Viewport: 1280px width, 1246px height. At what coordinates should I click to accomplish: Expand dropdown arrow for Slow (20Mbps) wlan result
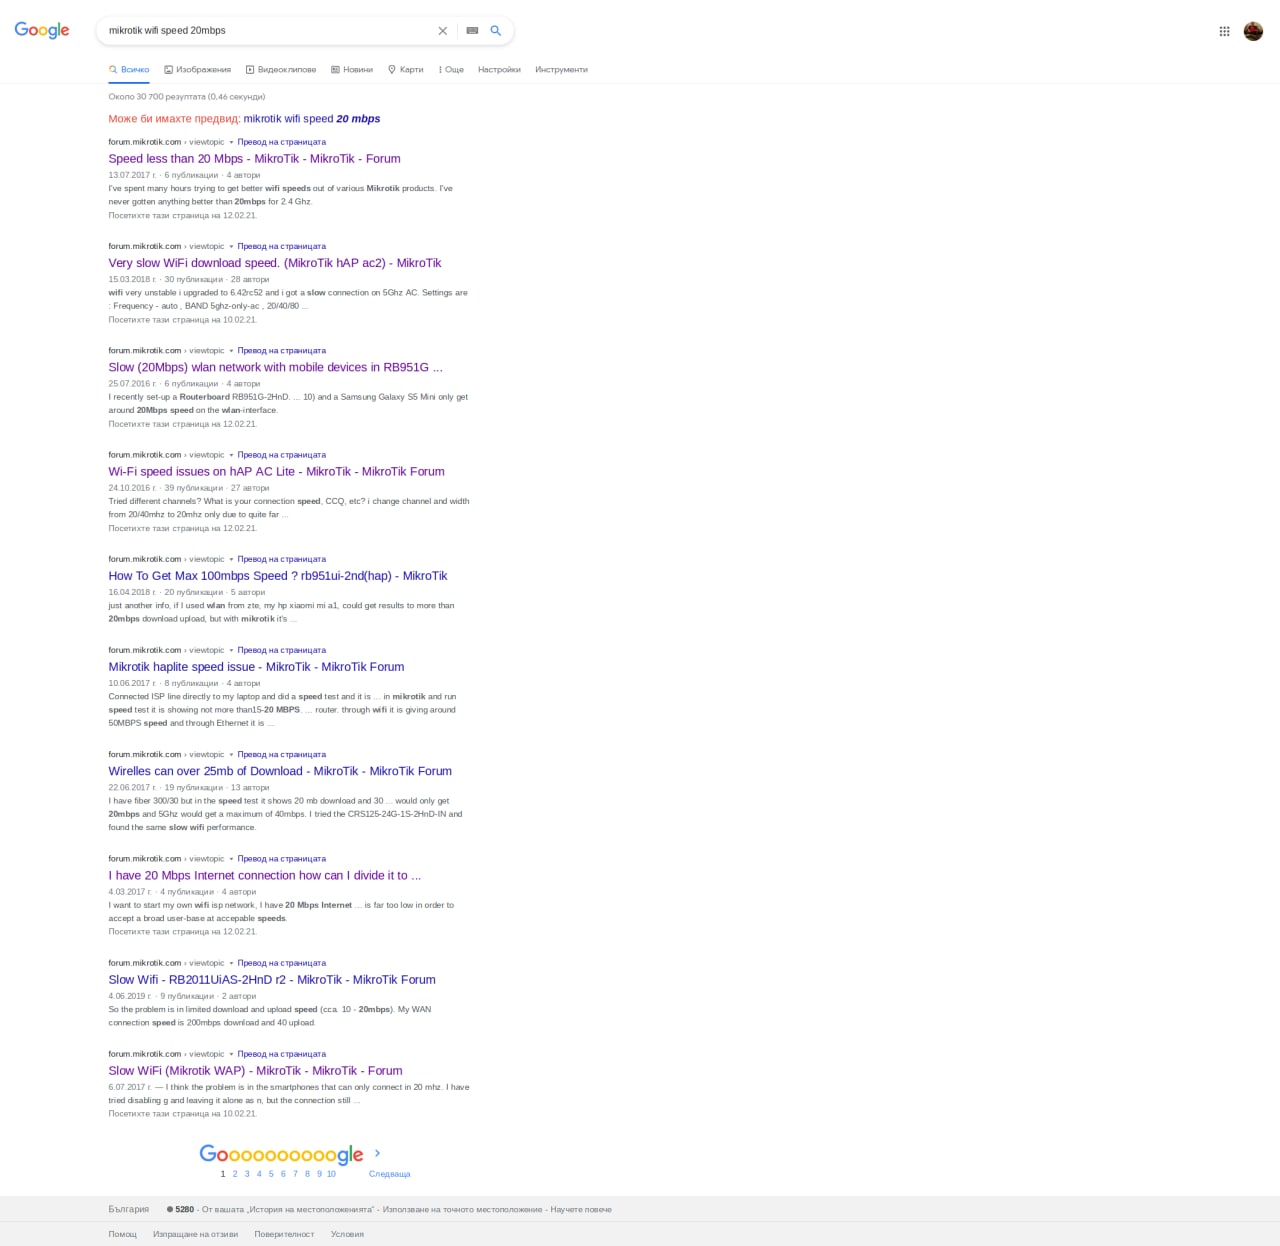point(231,351)
